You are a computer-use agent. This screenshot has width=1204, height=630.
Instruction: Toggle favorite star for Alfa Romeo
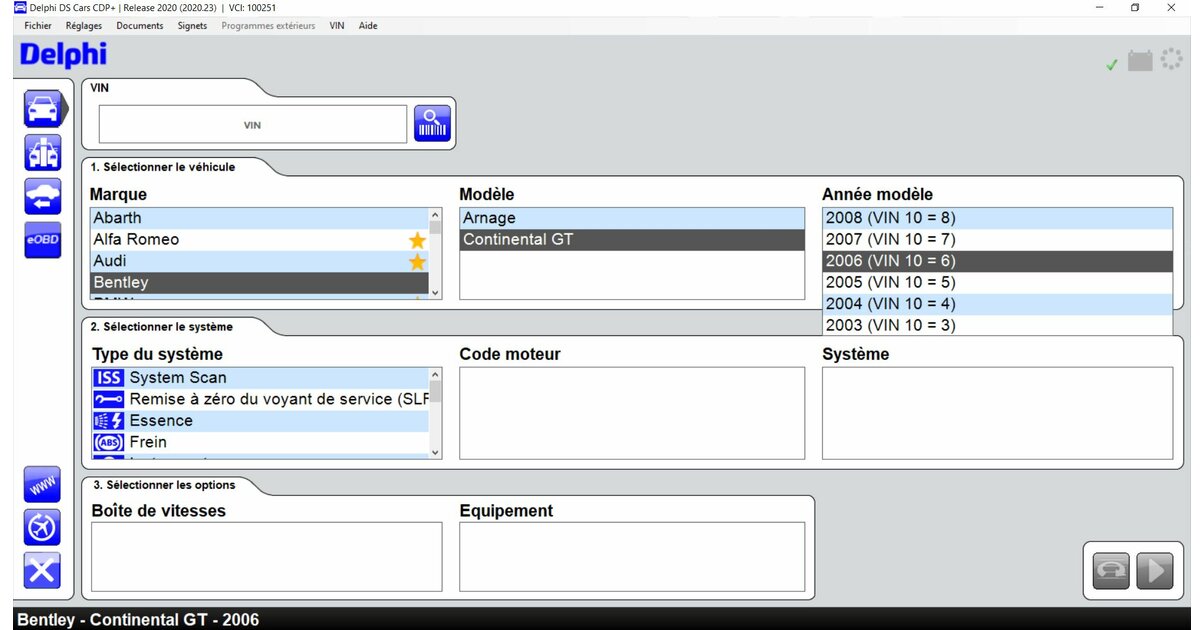tap(417, 240)
